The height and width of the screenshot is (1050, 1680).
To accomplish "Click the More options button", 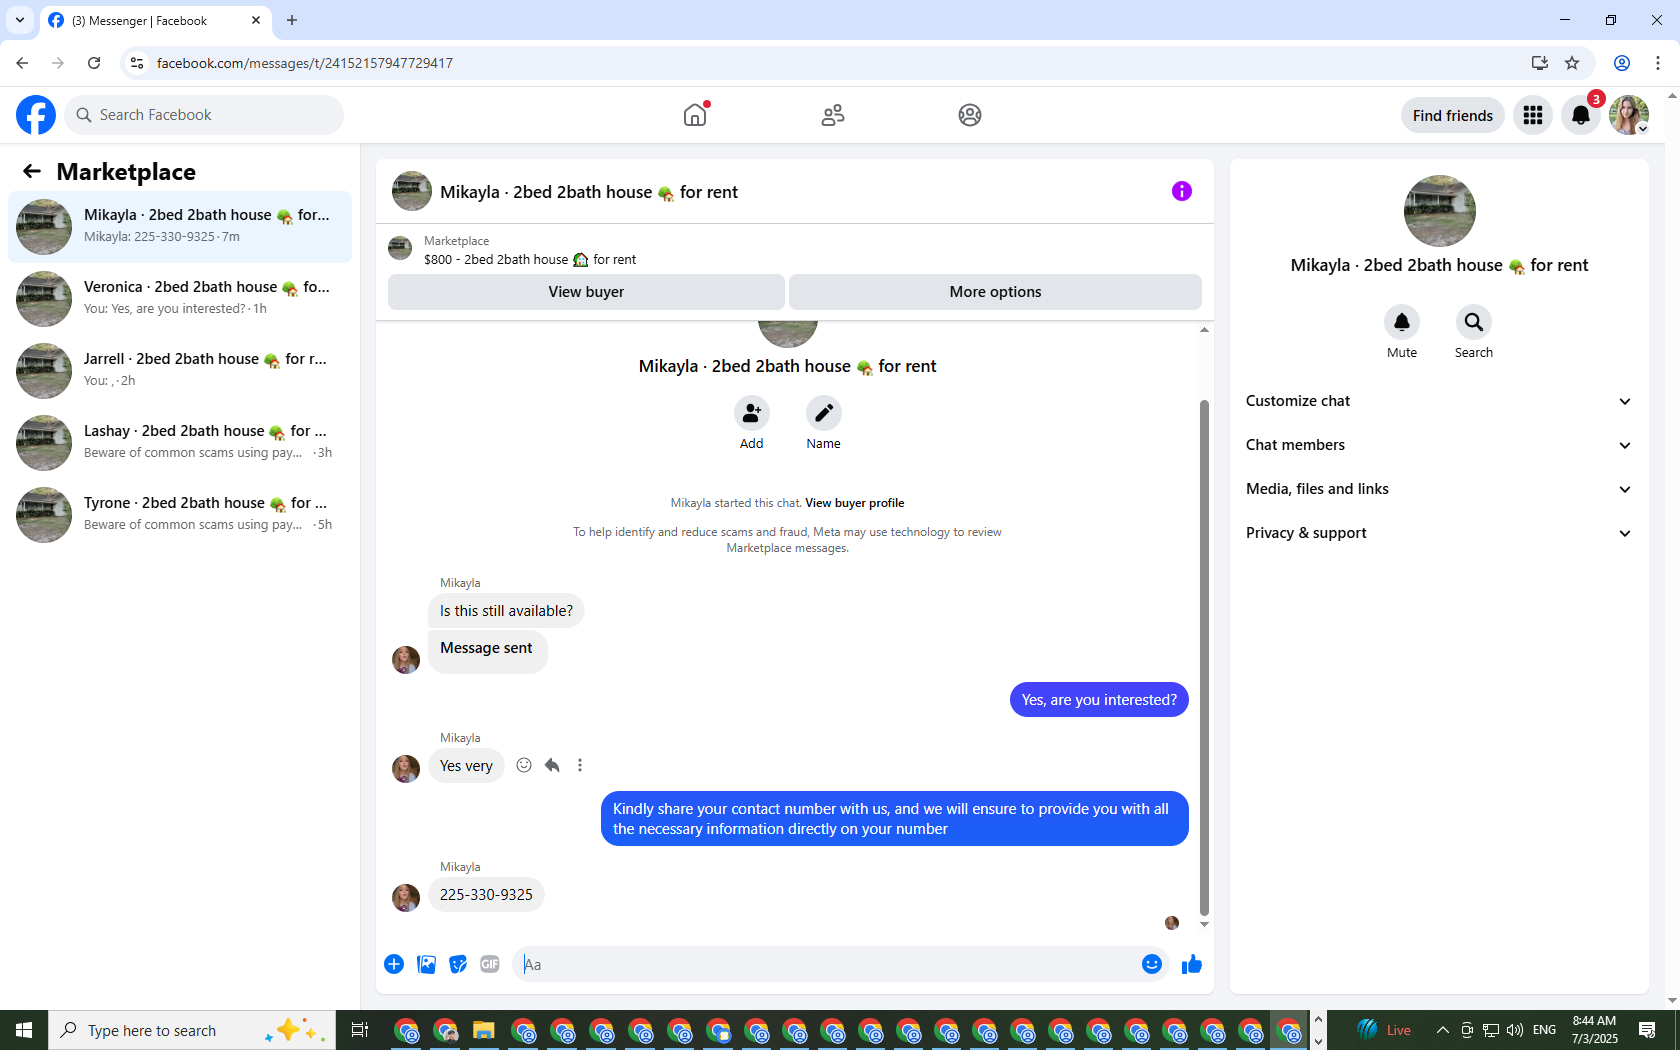I will click(x=995, y=292).
